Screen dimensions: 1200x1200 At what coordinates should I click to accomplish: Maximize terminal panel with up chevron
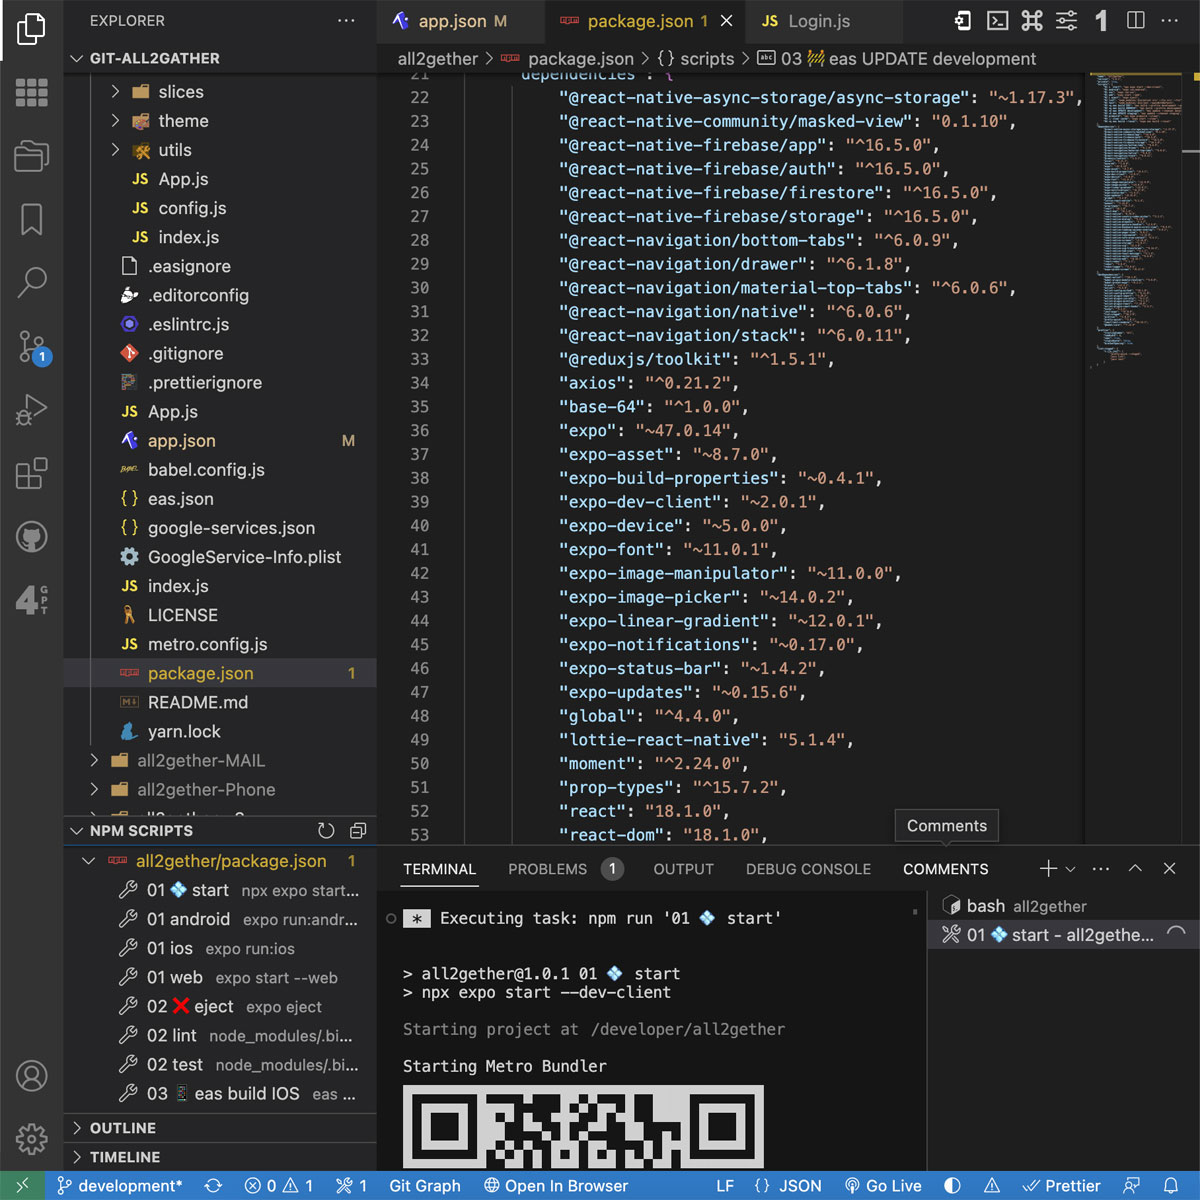[x=1135, y=869]
